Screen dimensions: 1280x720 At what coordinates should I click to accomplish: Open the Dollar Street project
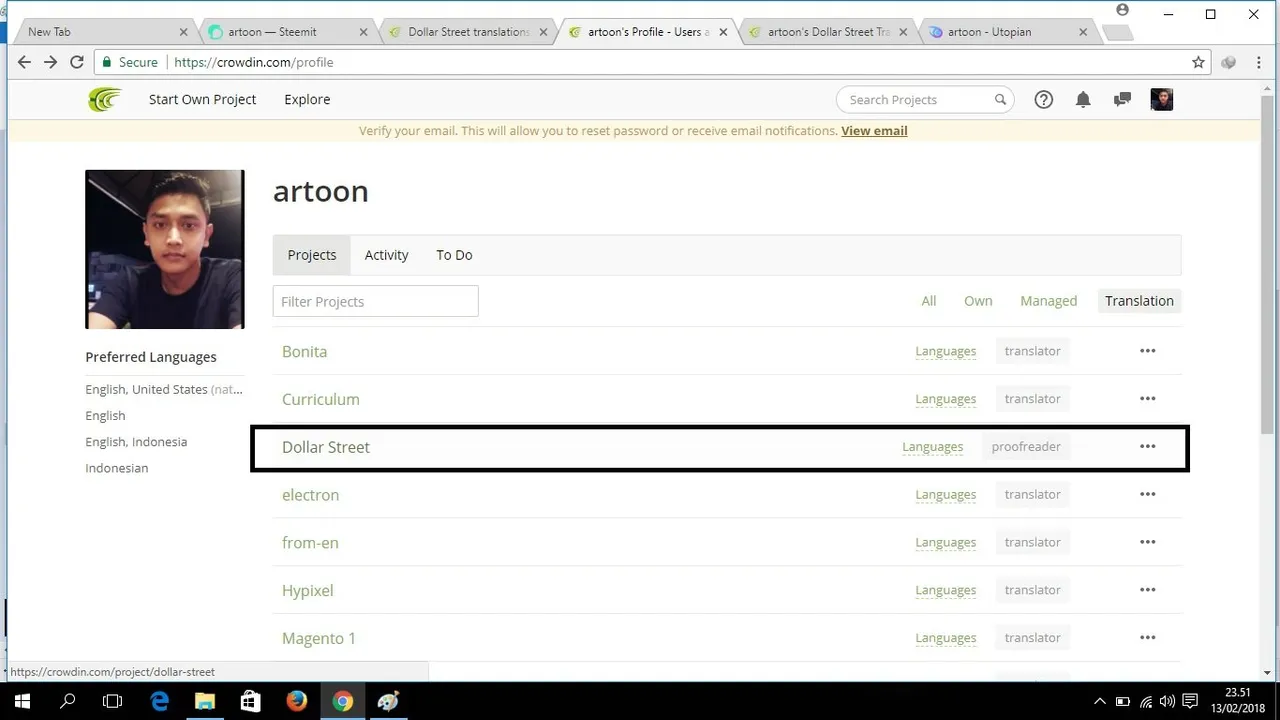click(x=325, y=447)
